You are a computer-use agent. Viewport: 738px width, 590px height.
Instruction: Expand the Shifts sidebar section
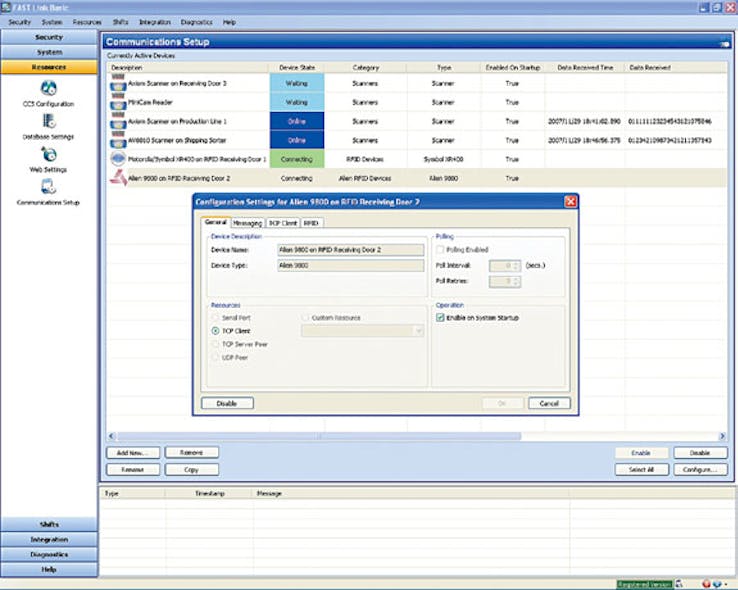[49, 524]
